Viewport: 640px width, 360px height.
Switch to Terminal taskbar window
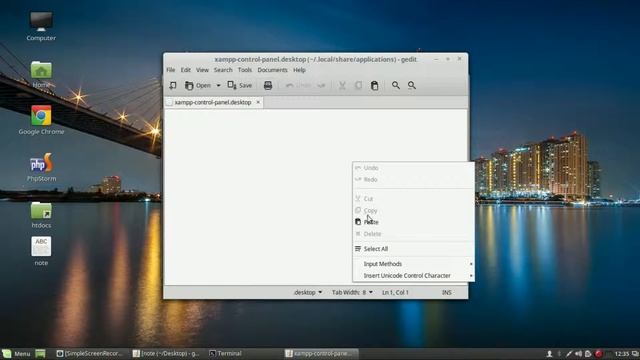pyautogui.click(x=226, y=353)
